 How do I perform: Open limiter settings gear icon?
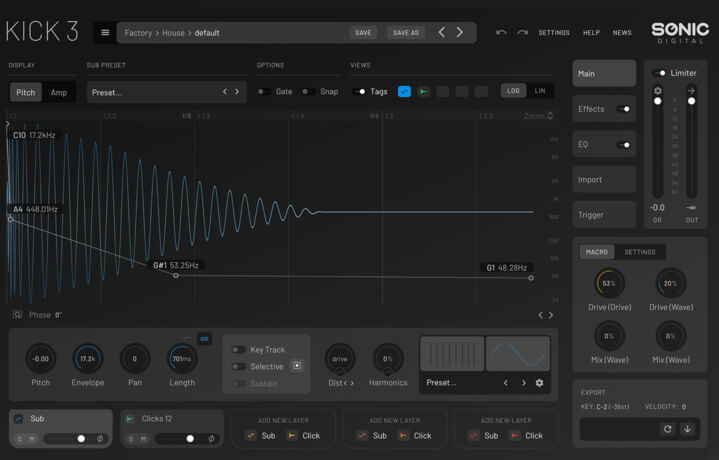(x=657, y=90)
